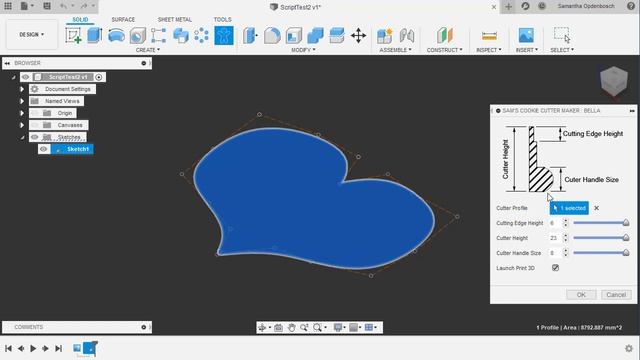Click OK in Cookie Cutter dialog
The height and width of the screenshot is (360, 640).
tap(581, 295)
